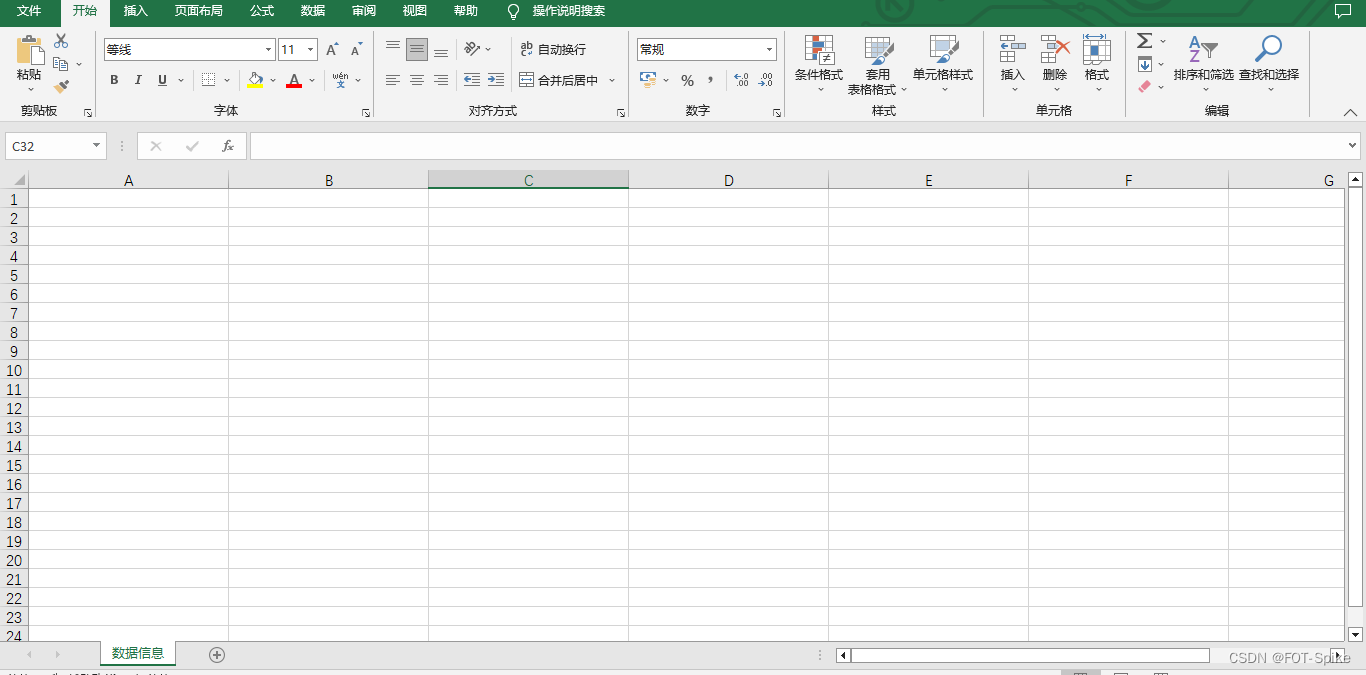The height and width of the screenshot is (675, 1366).
Task: Align text right
Action: (441, 80)
